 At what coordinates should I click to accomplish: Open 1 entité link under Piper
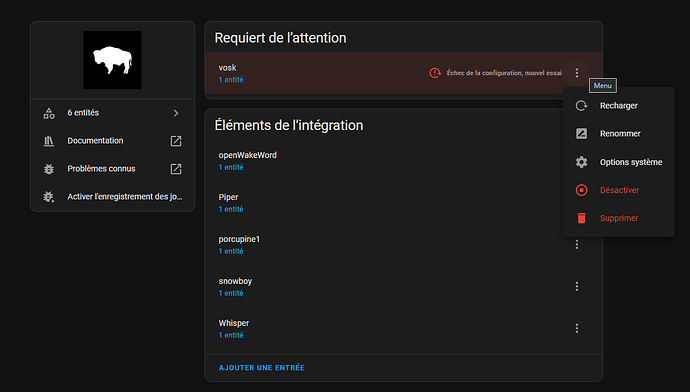231,209
